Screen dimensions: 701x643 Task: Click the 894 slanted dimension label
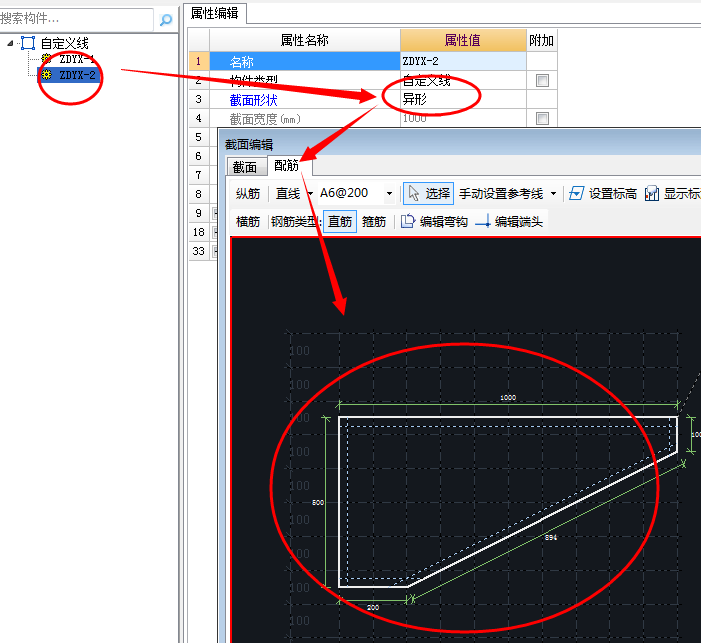(551, 537)
